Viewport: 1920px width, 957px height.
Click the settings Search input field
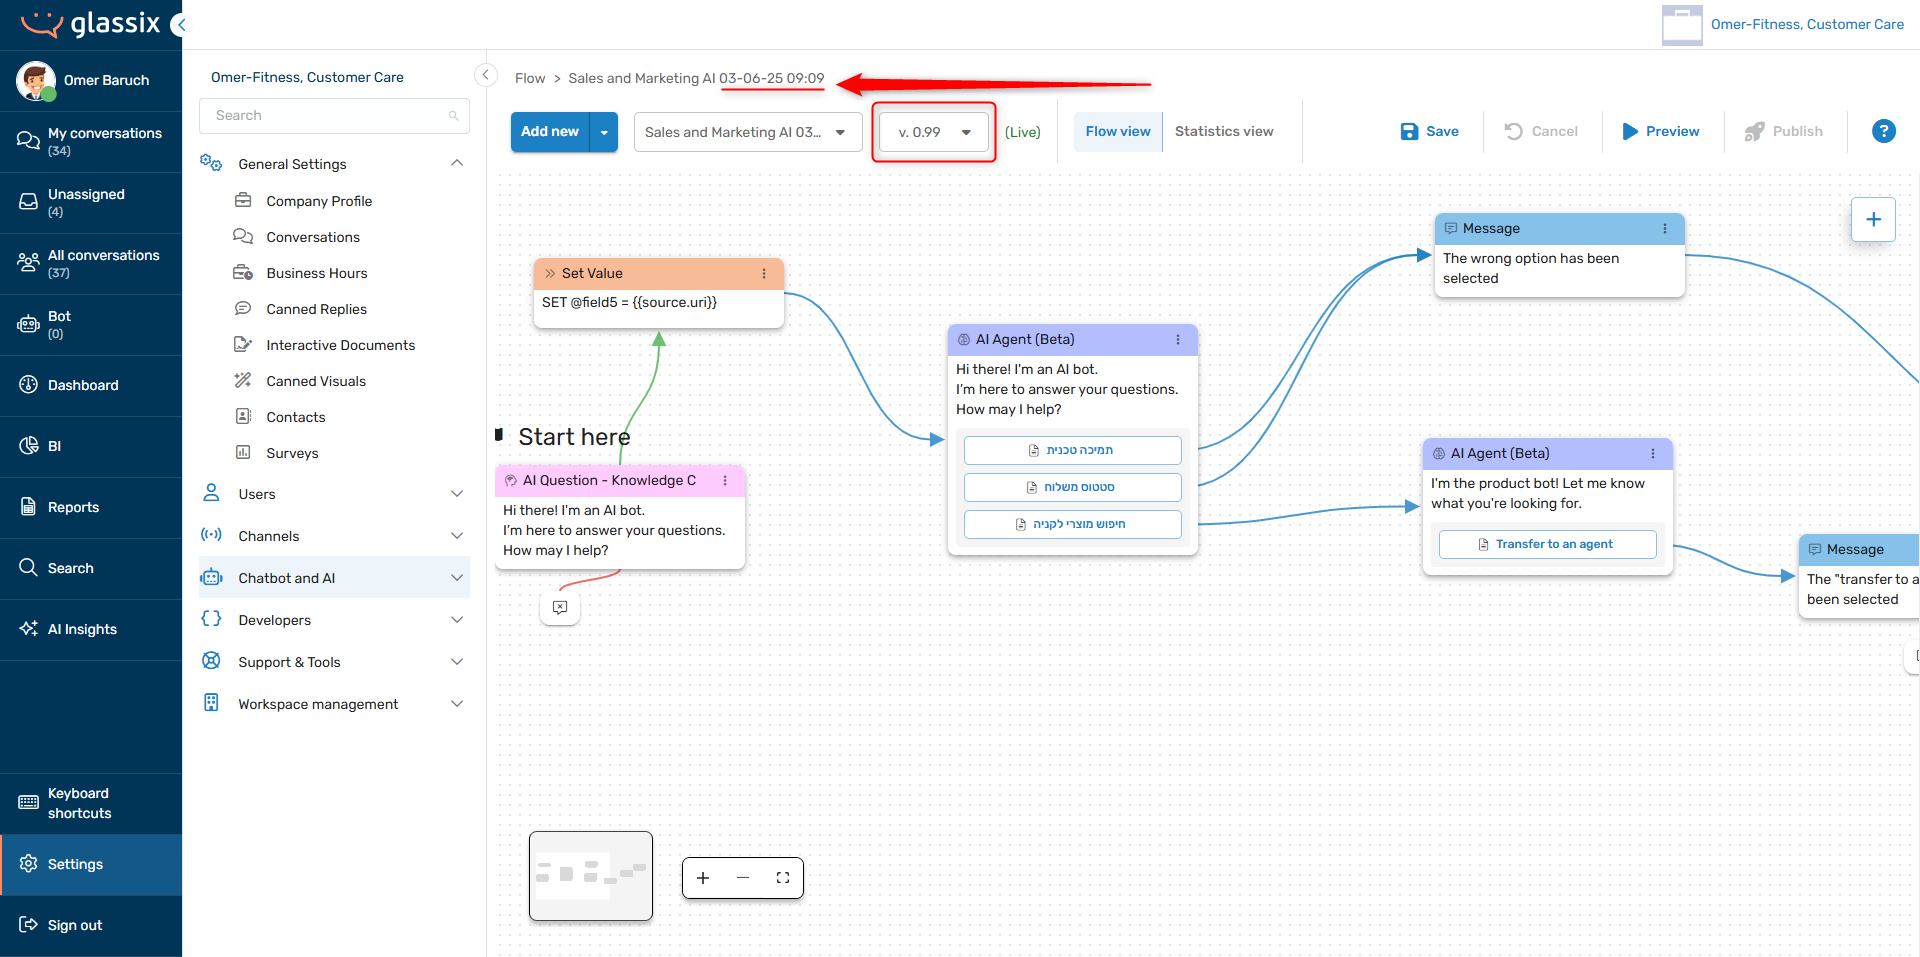[x=334, y=116]
